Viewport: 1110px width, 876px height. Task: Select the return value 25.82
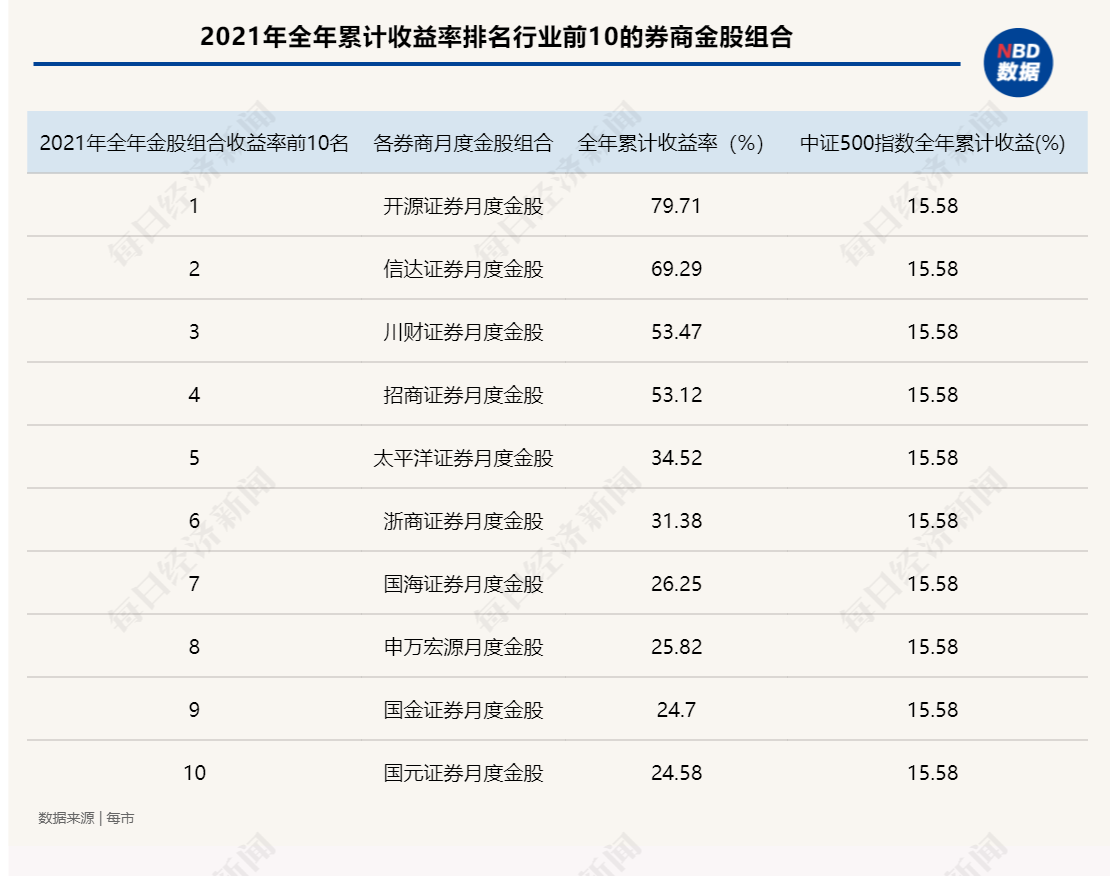(x=676, y=647)
